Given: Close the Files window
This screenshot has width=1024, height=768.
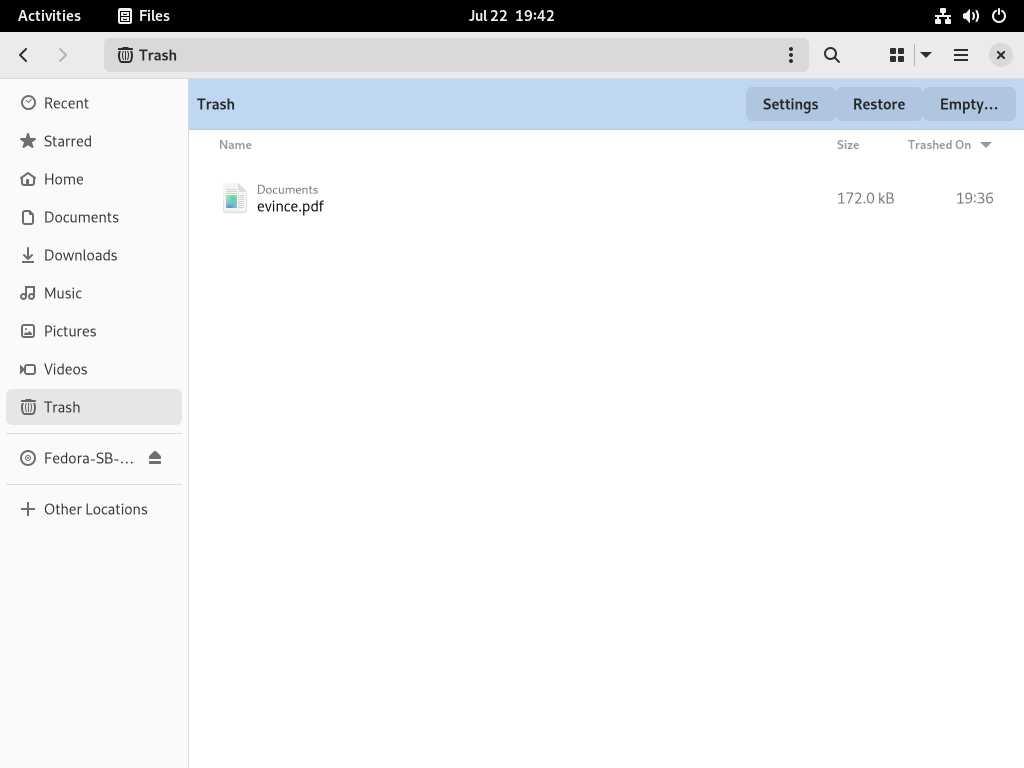Looking at the screenshot, I should 1000,55.
